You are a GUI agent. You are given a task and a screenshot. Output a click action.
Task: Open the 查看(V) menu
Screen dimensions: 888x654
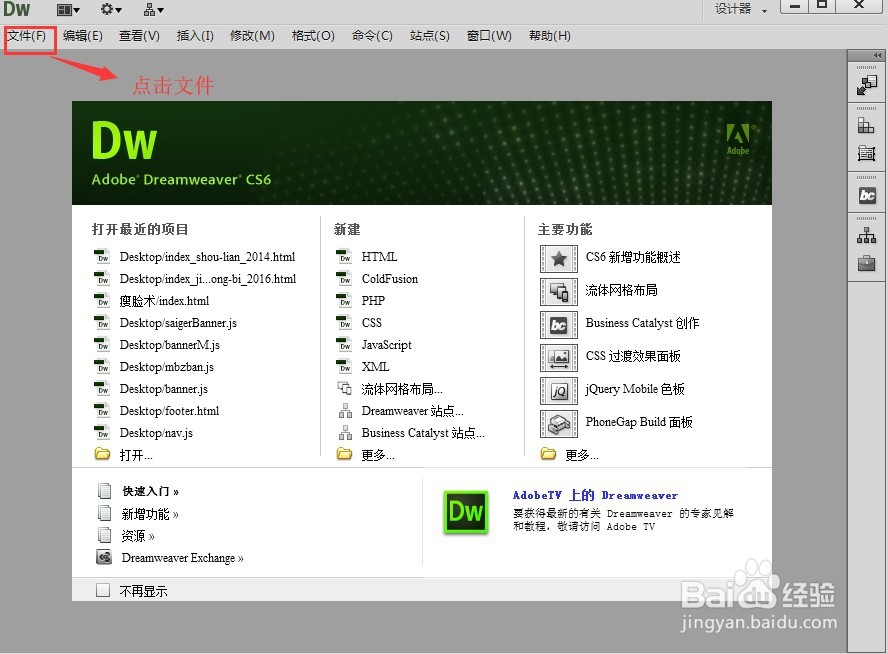tap(139, 36)
